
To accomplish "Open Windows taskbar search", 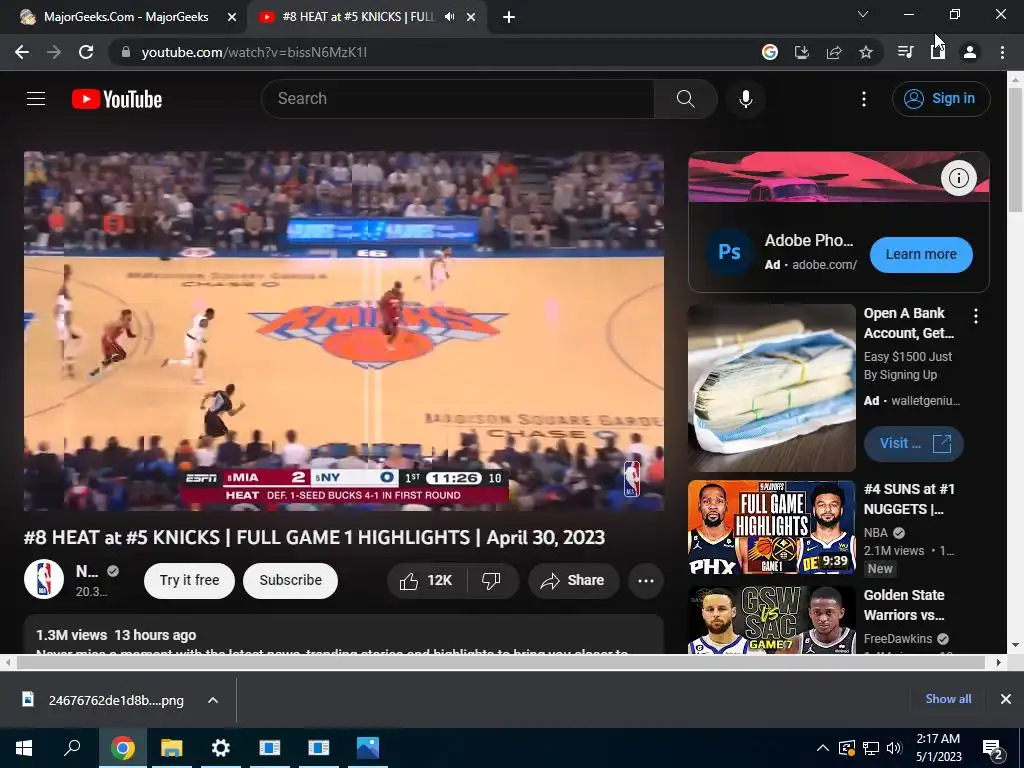I will (x=72, y=748).
